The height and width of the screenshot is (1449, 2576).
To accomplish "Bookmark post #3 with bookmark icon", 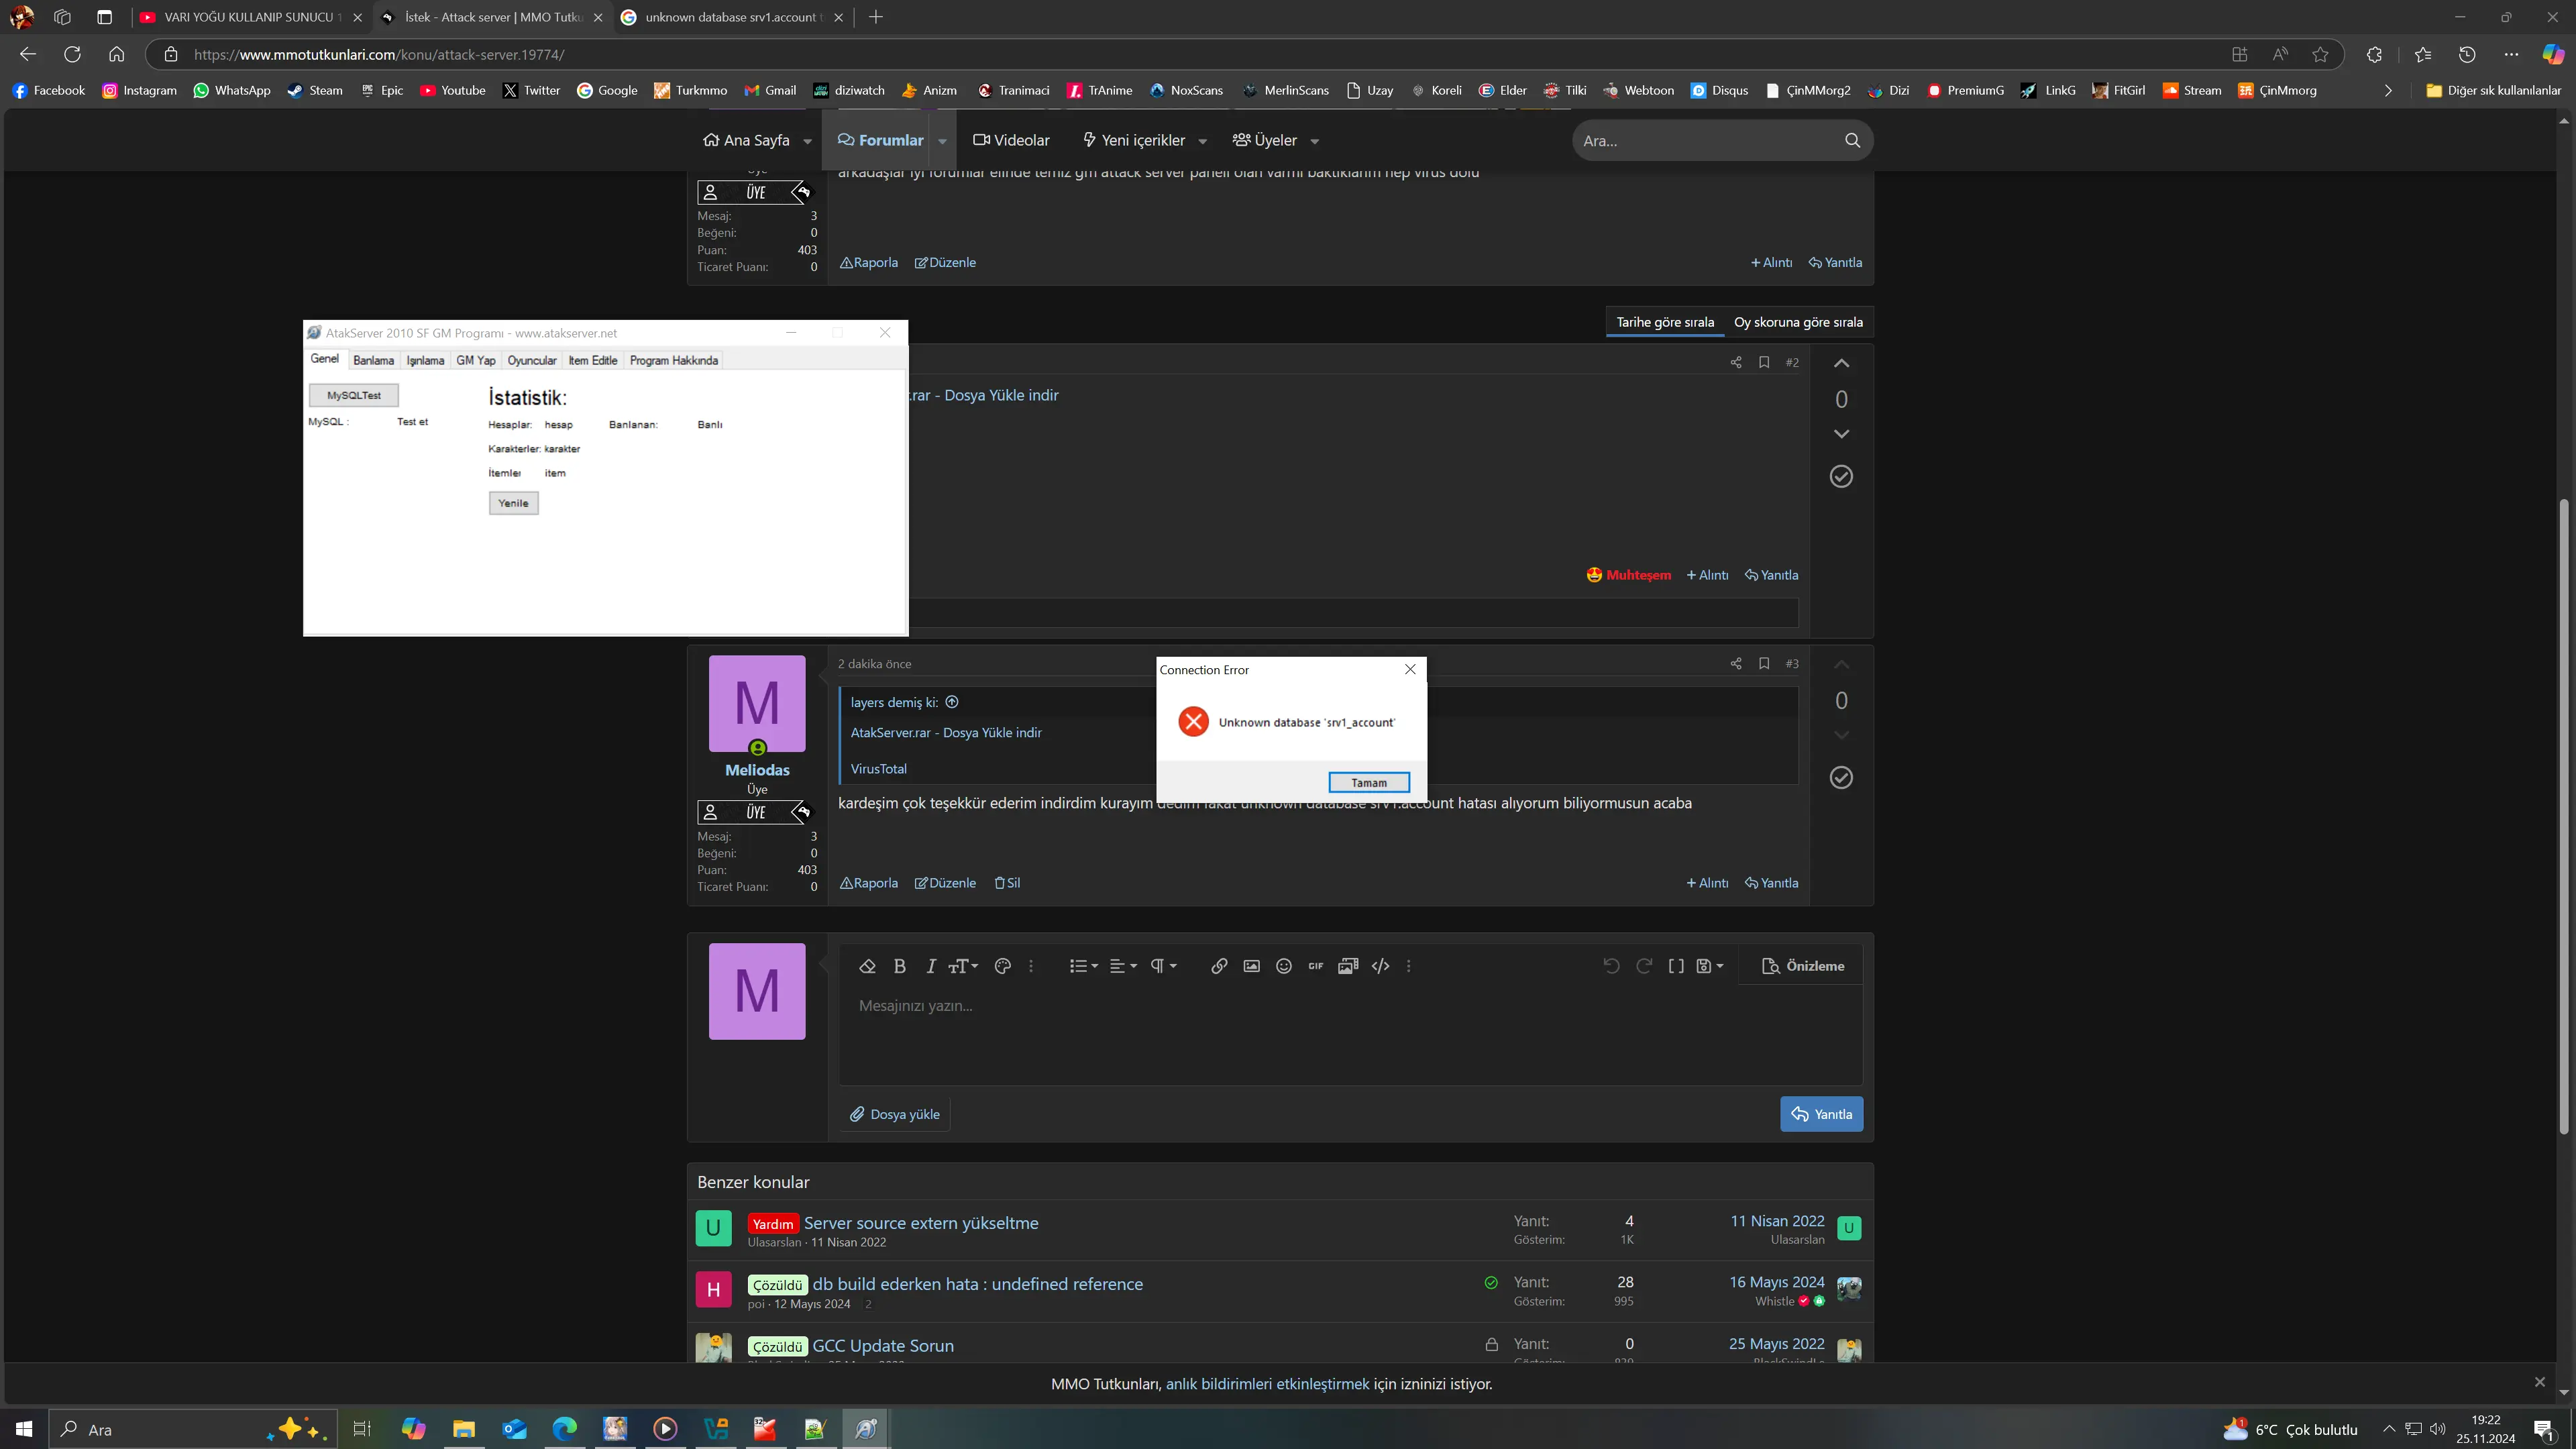I will click(1764, 664).
